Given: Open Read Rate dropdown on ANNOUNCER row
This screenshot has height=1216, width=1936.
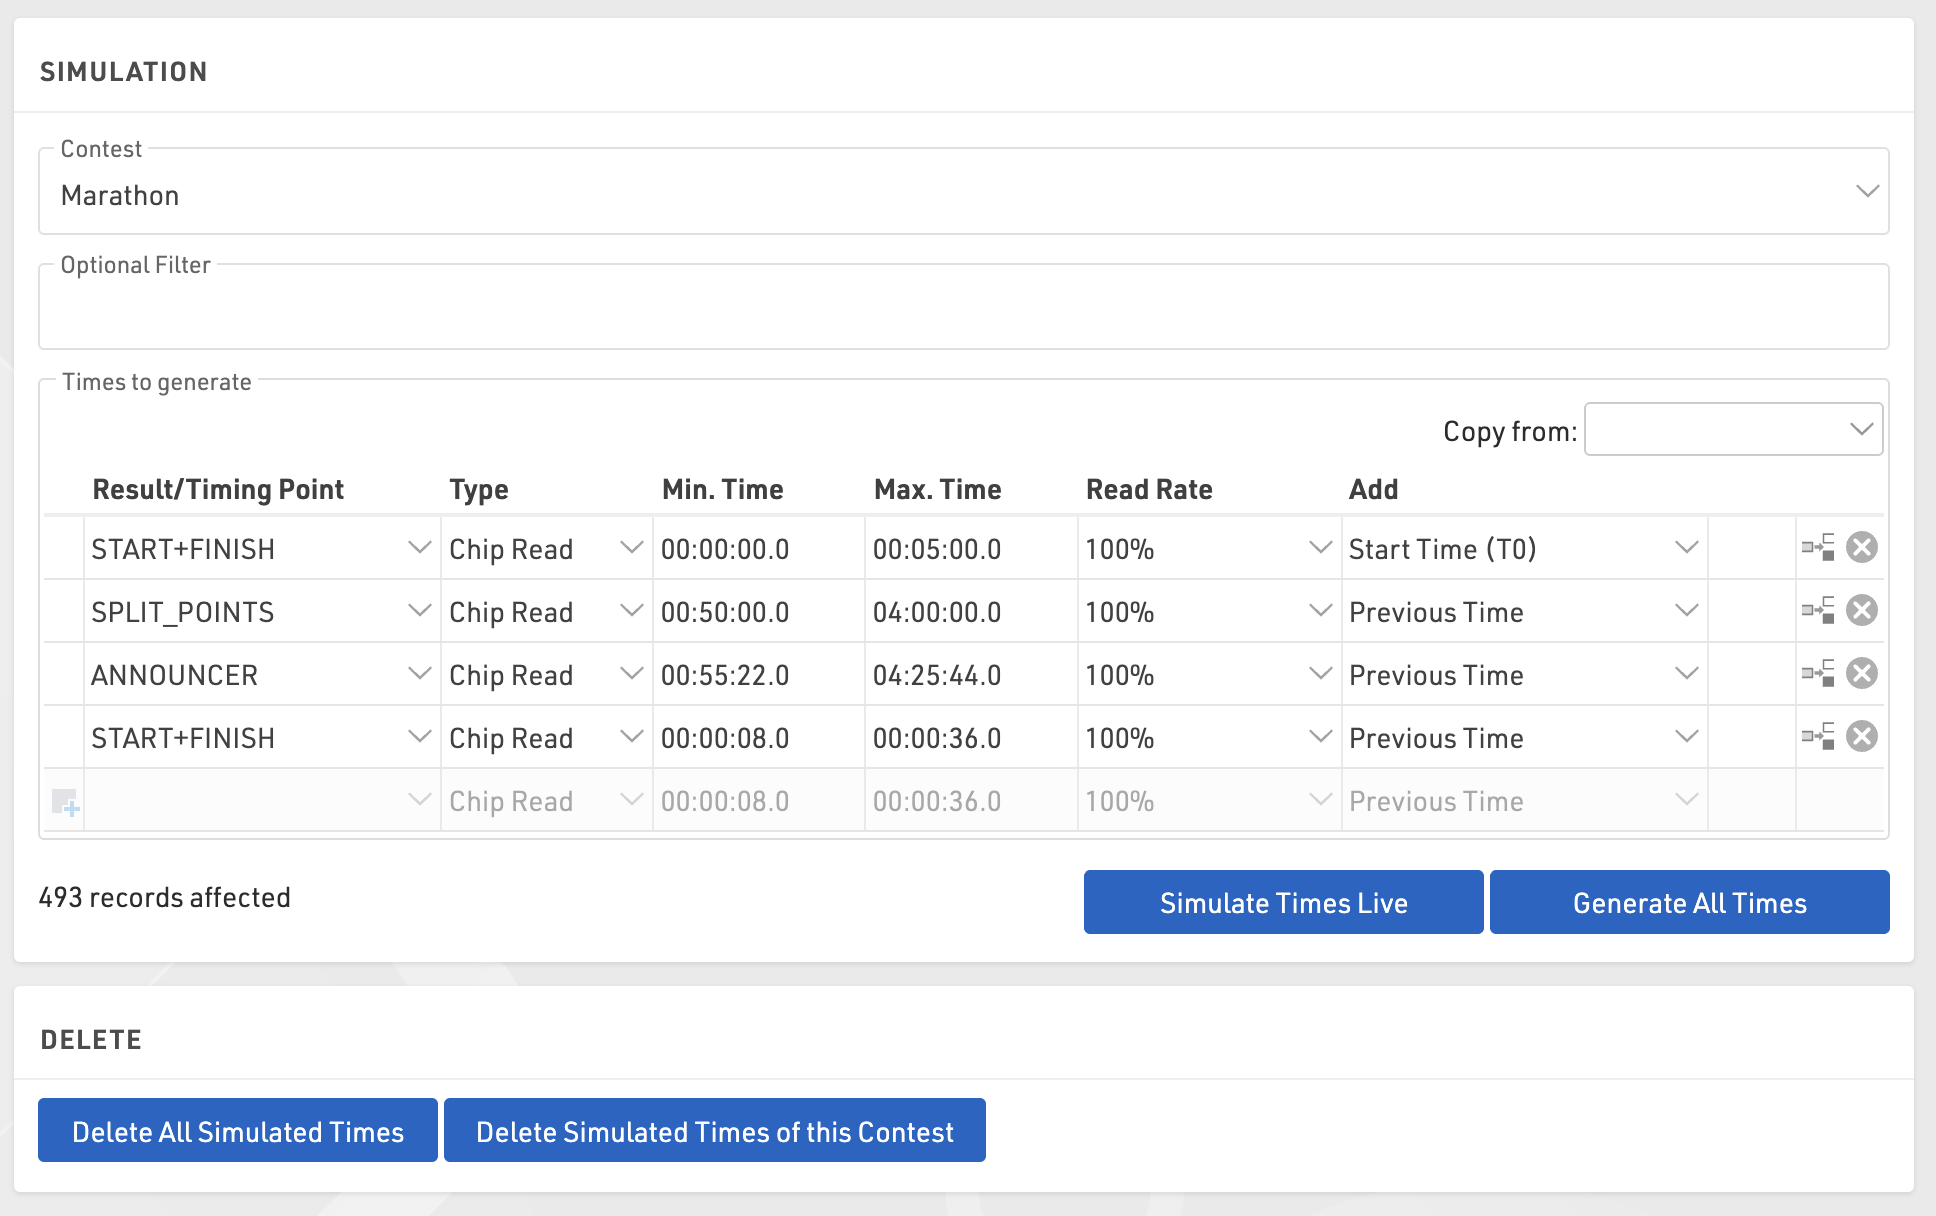Looking at the screenshot, I should tap(1320, 674).
